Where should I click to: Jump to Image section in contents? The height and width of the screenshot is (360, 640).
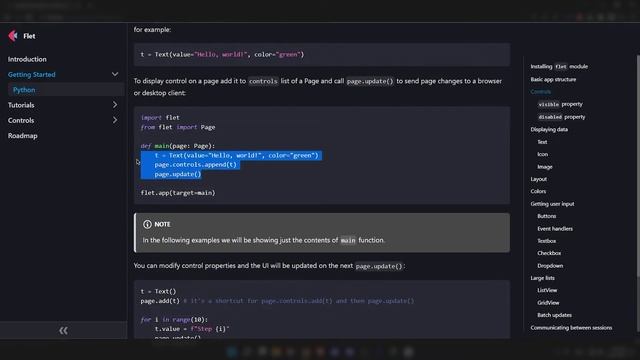click(544, 167)
